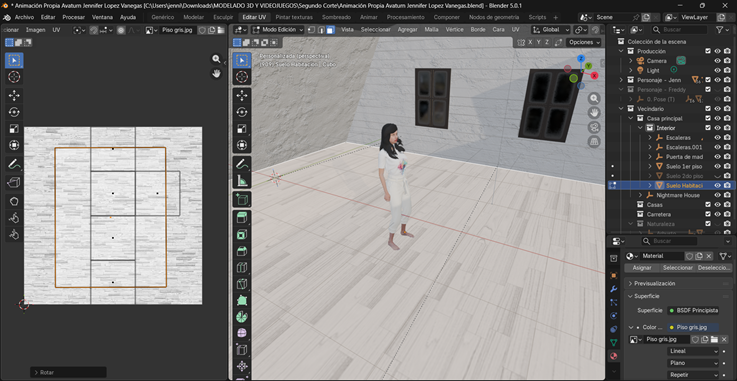Screen dimensions: 737x381
Task: Hide Suelo Habitaci object in viewport
Action: point(718,186)
